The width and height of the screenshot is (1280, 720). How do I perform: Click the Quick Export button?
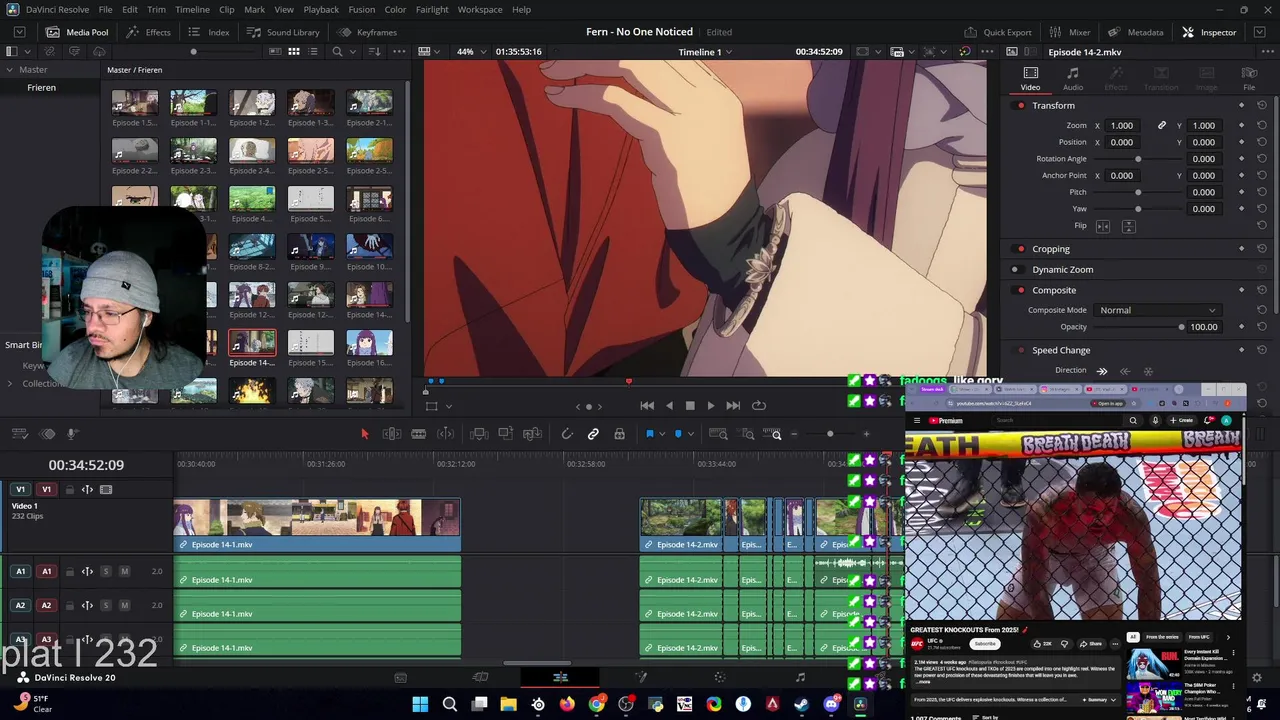coord(997,32)
